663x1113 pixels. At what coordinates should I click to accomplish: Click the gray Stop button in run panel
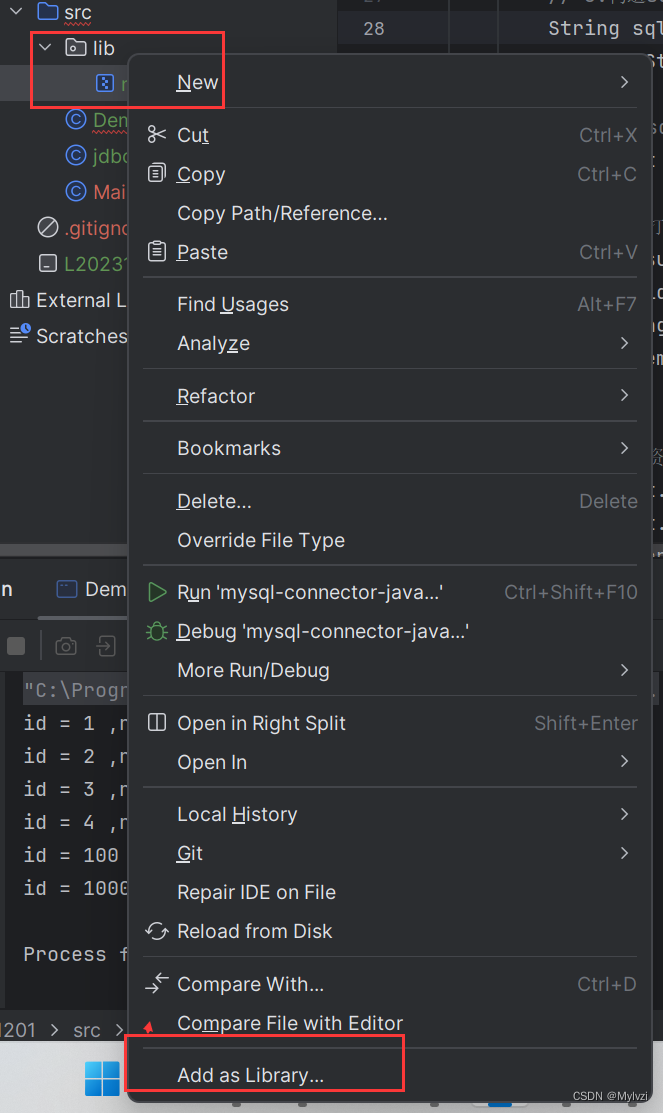click(16, 645)
